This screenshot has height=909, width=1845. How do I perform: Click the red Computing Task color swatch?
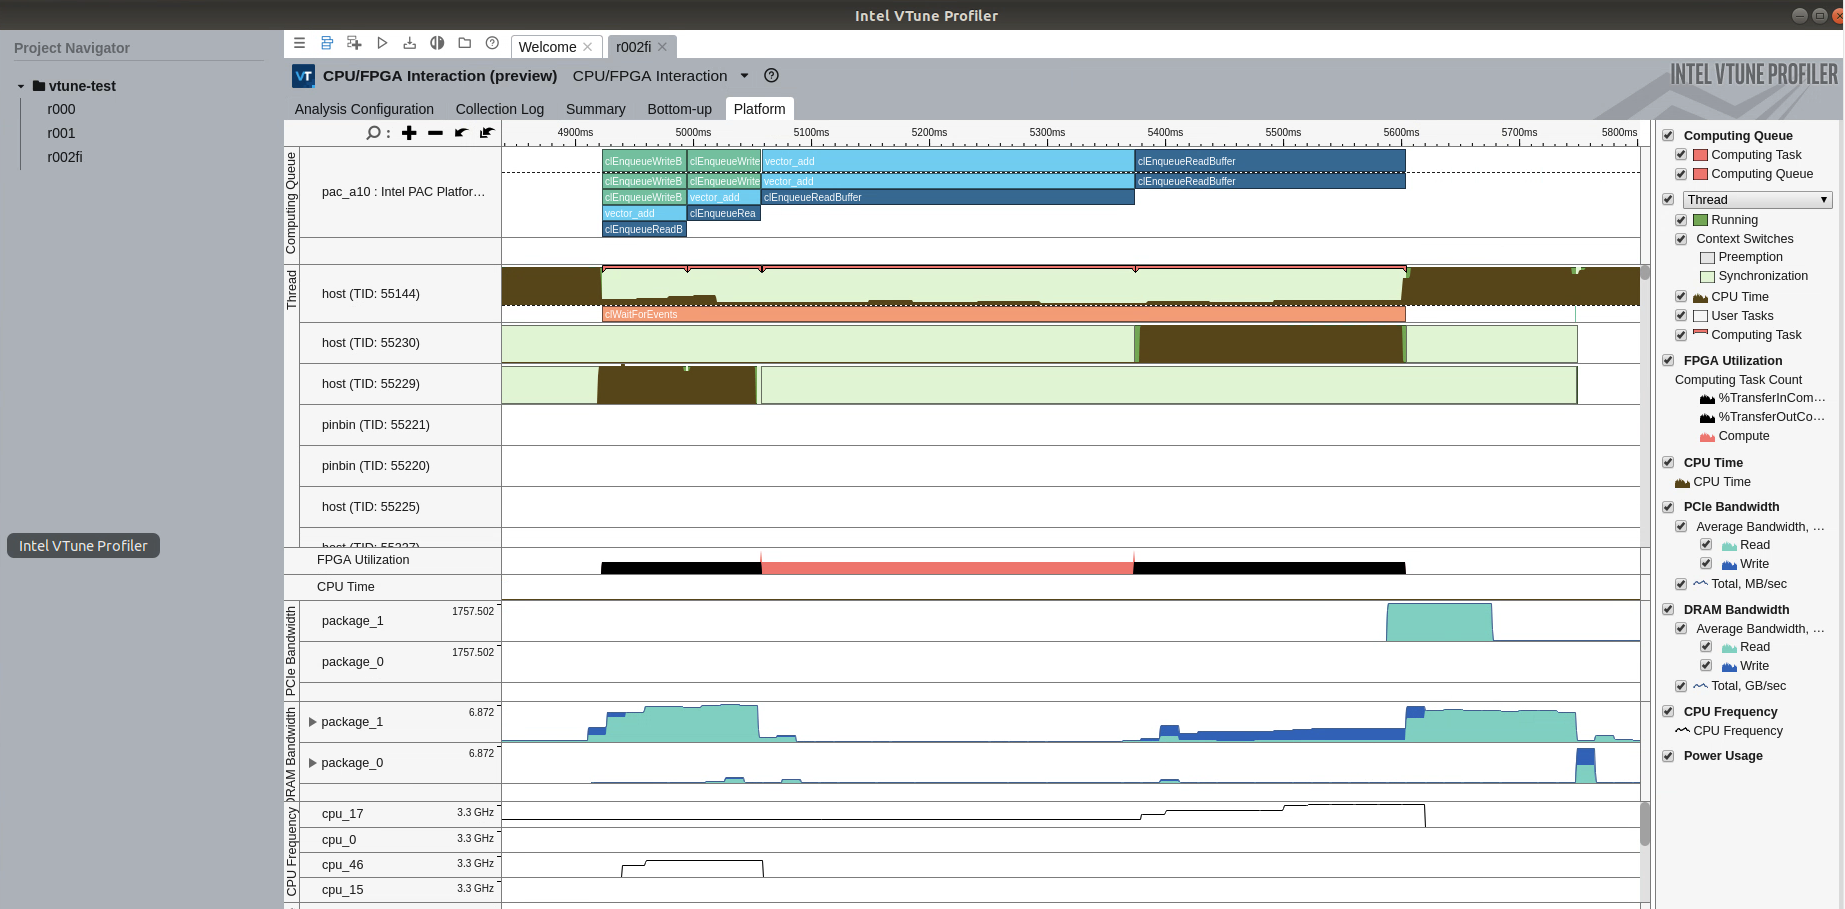click(1700, 154)
